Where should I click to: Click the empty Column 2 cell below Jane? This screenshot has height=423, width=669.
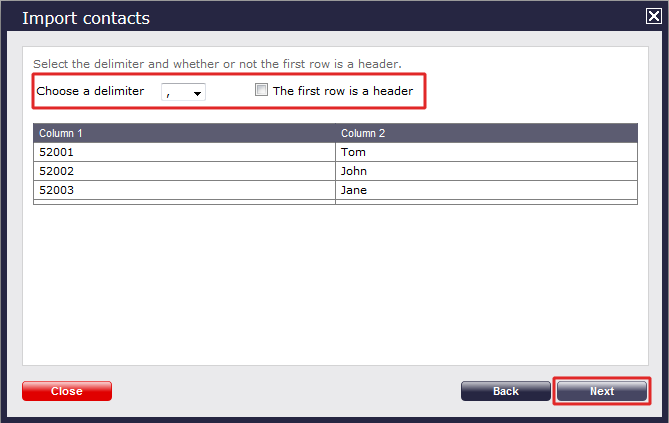(486, 202)
